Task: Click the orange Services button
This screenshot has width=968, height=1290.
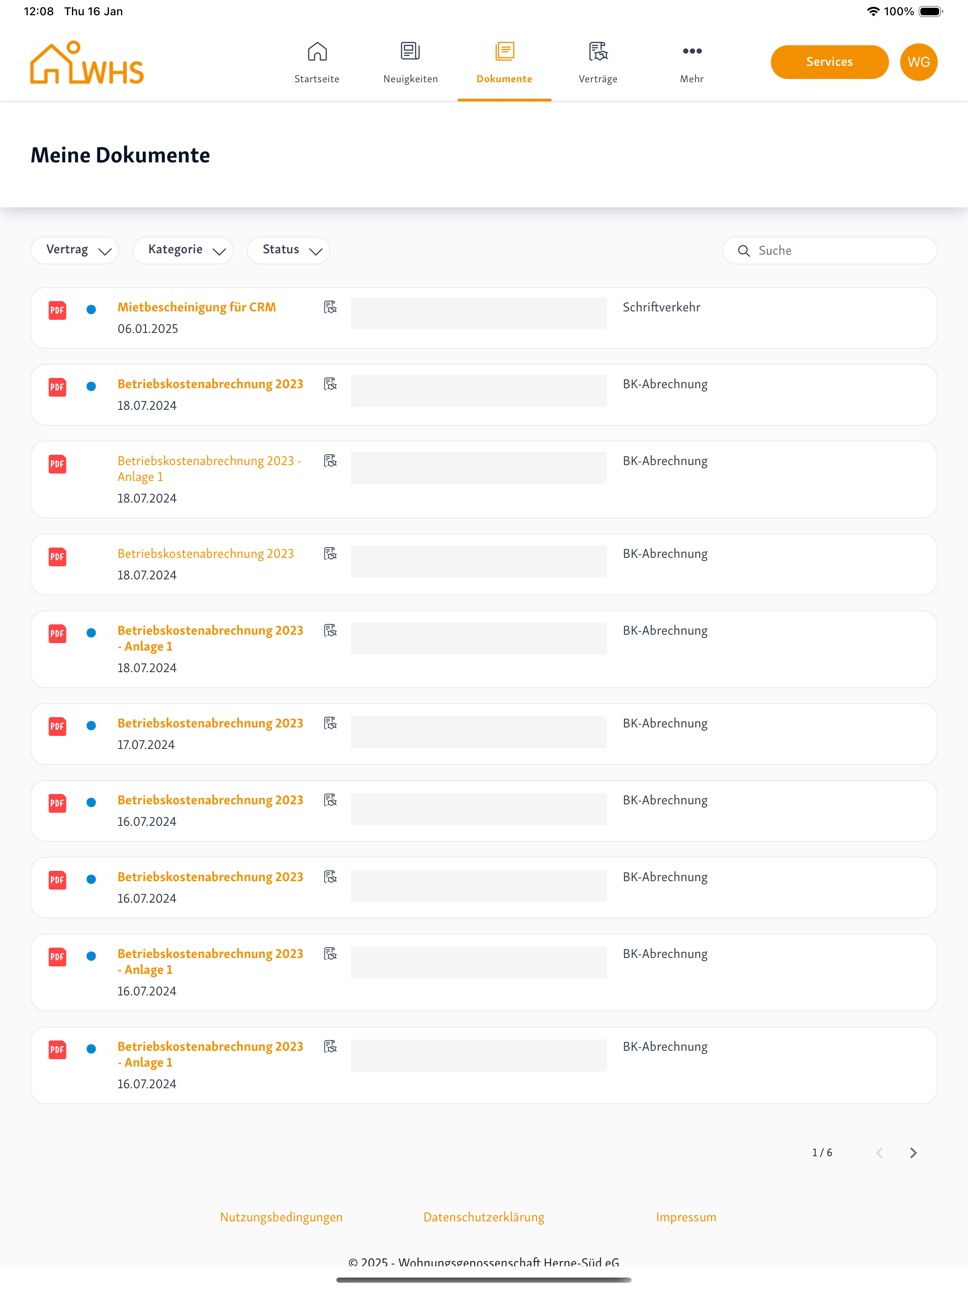Action: click(x=830, y=62)
